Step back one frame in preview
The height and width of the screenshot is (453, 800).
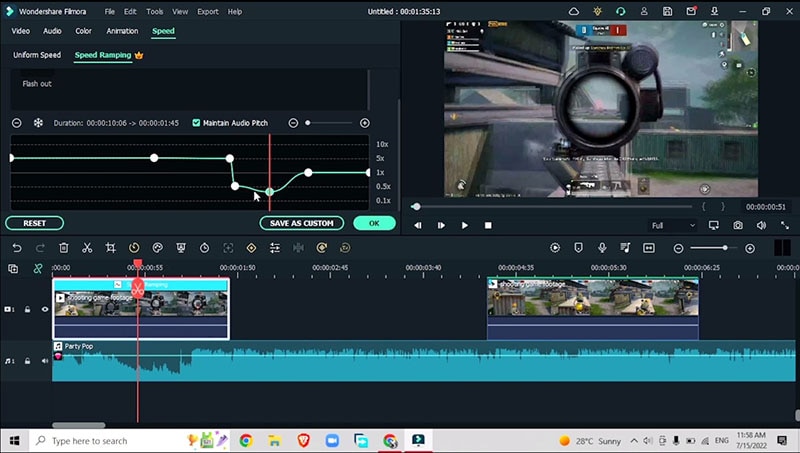tap(418, 225)
